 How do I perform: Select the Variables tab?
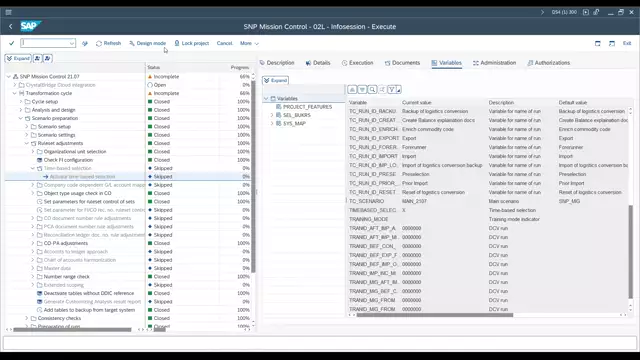click(447, 63)
